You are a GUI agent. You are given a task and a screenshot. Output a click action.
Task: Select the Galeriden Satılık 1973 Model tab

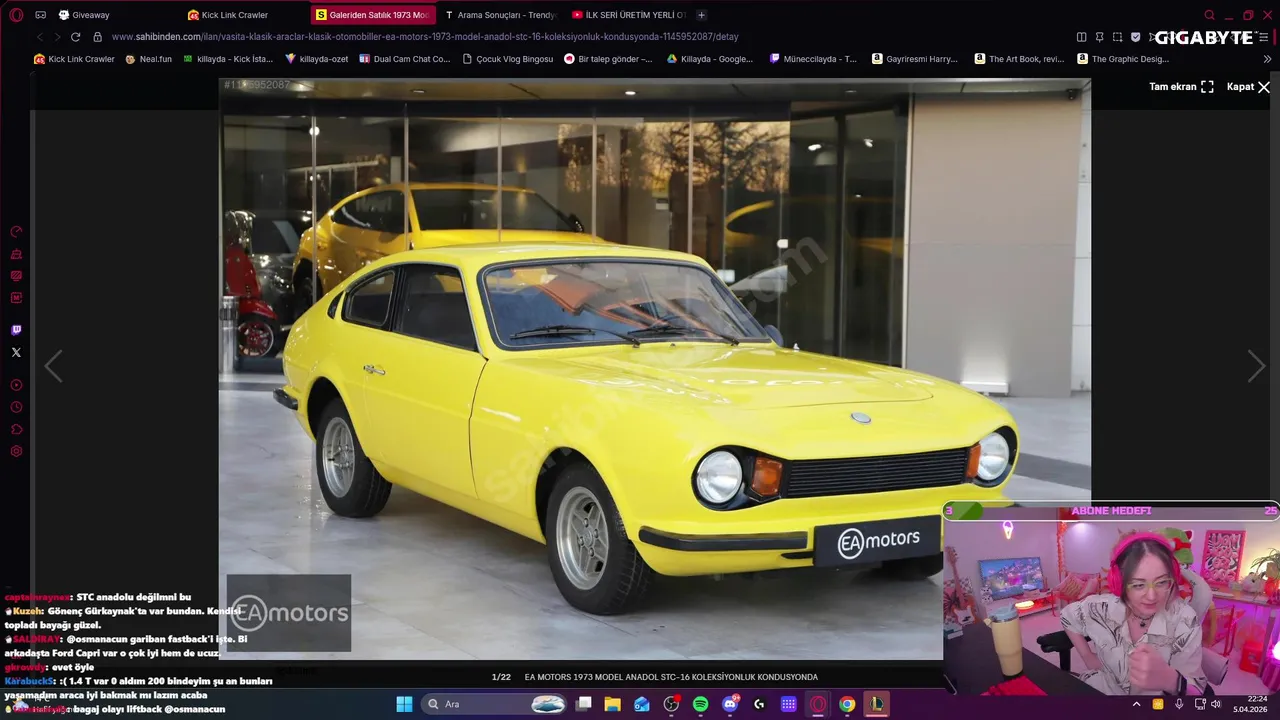tap(373, 15)
